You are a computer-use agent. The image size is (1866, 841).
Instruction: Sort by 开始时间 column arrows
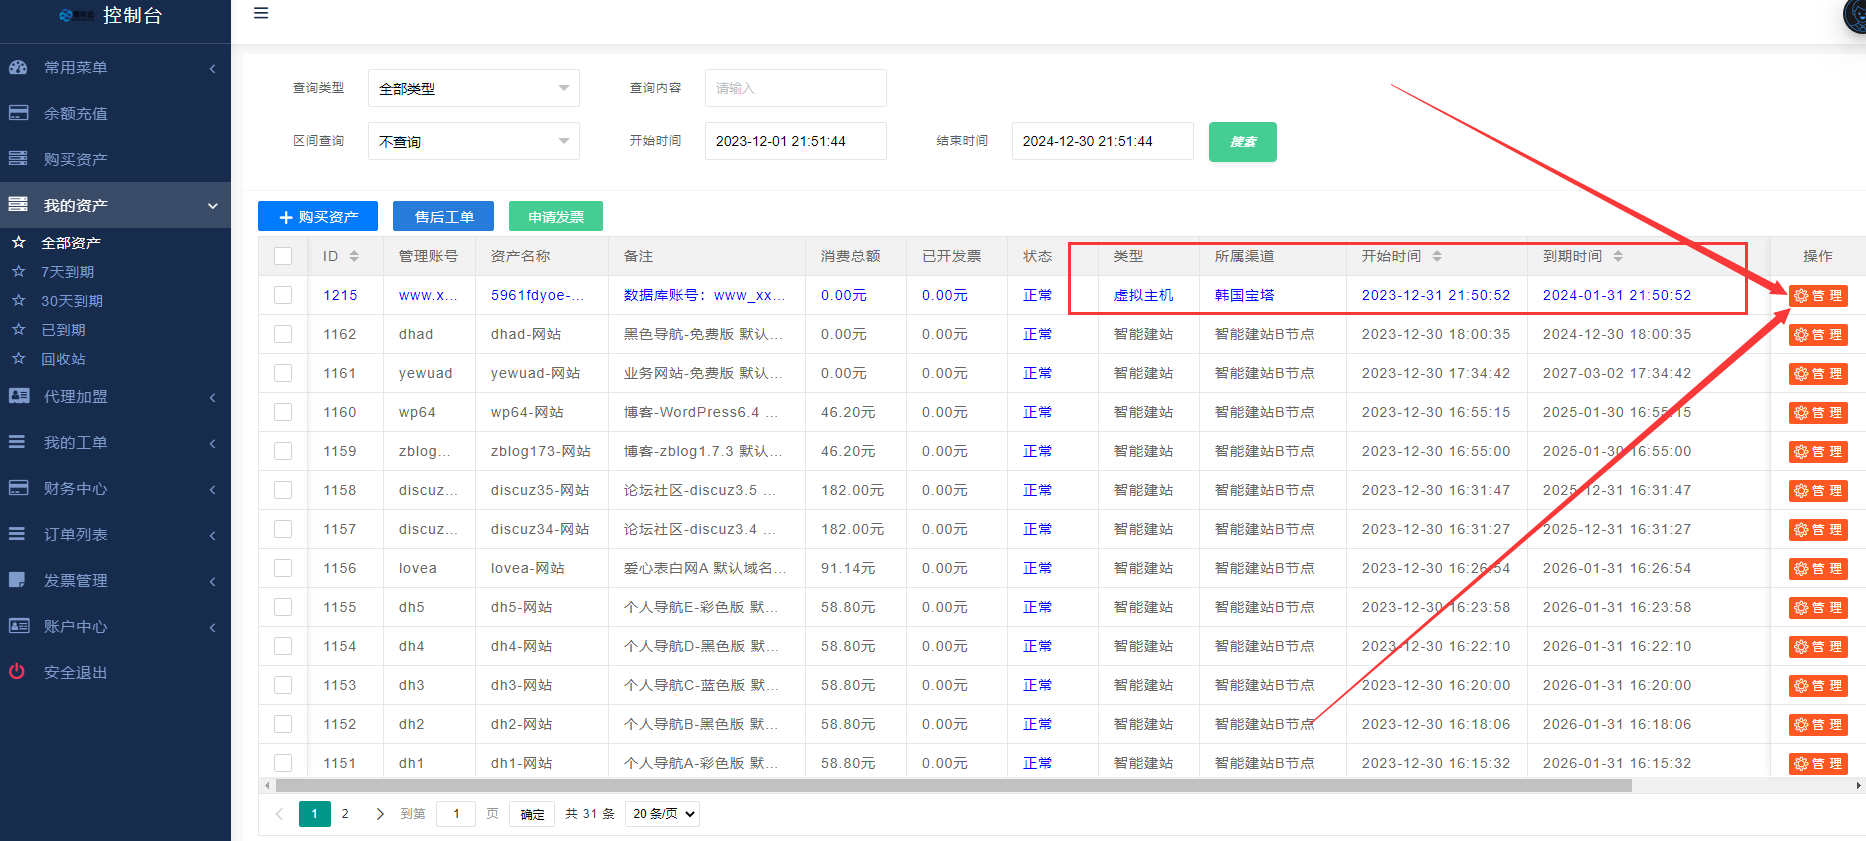[1437, 257]
